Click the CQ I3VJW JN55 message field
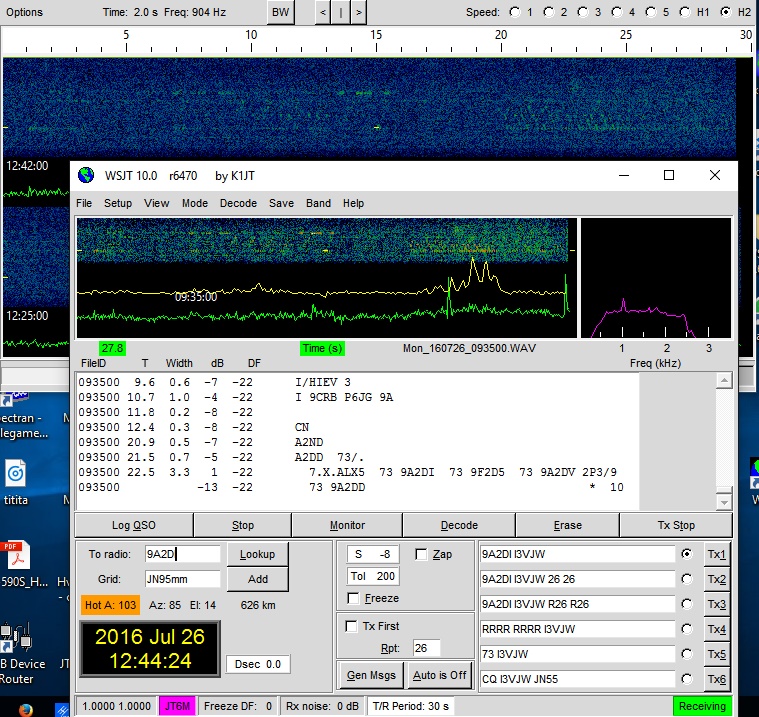Viewport: 759px width, 717px height. coord(577,679)
